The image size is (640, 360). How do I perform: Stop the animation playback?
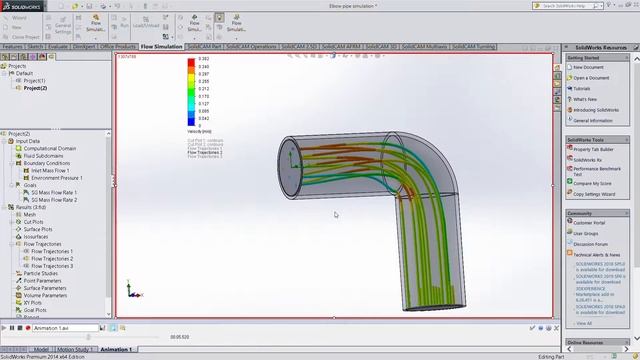coord(20,328)
